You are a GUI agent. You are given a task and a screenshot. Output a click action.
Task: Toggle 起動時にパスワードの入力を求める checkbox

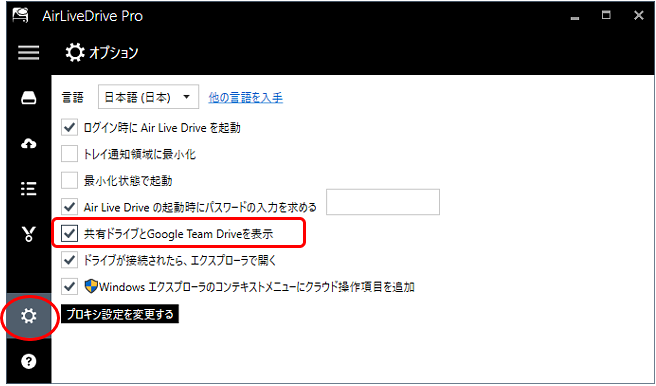point(69,207)
